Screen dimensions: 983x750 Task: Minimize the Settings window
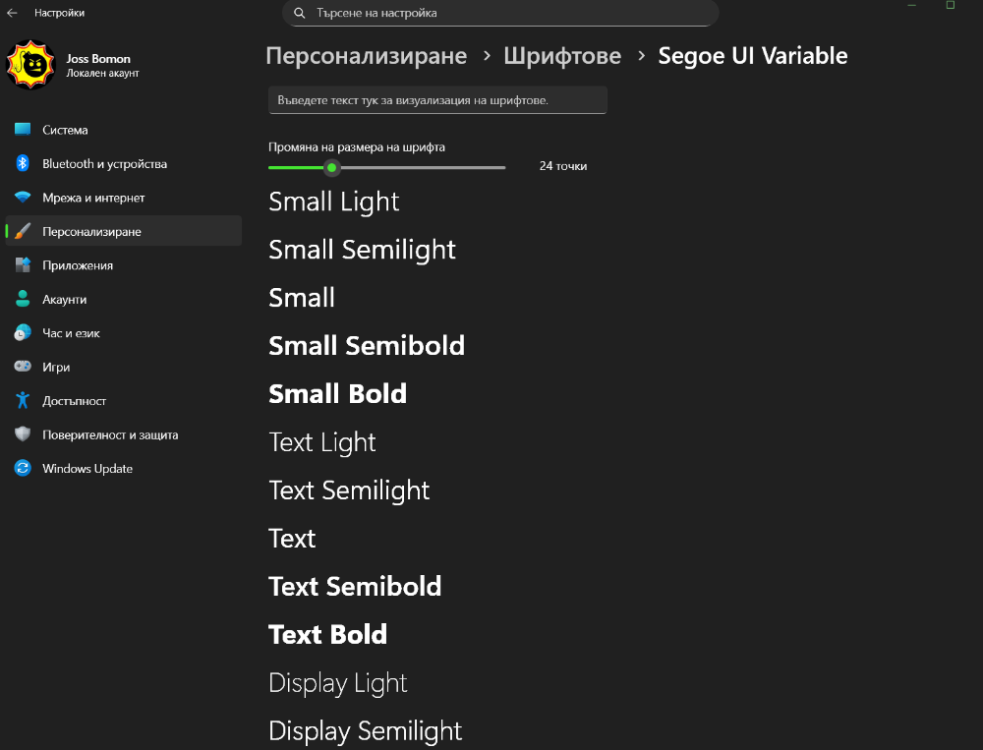tap(912, 6)
